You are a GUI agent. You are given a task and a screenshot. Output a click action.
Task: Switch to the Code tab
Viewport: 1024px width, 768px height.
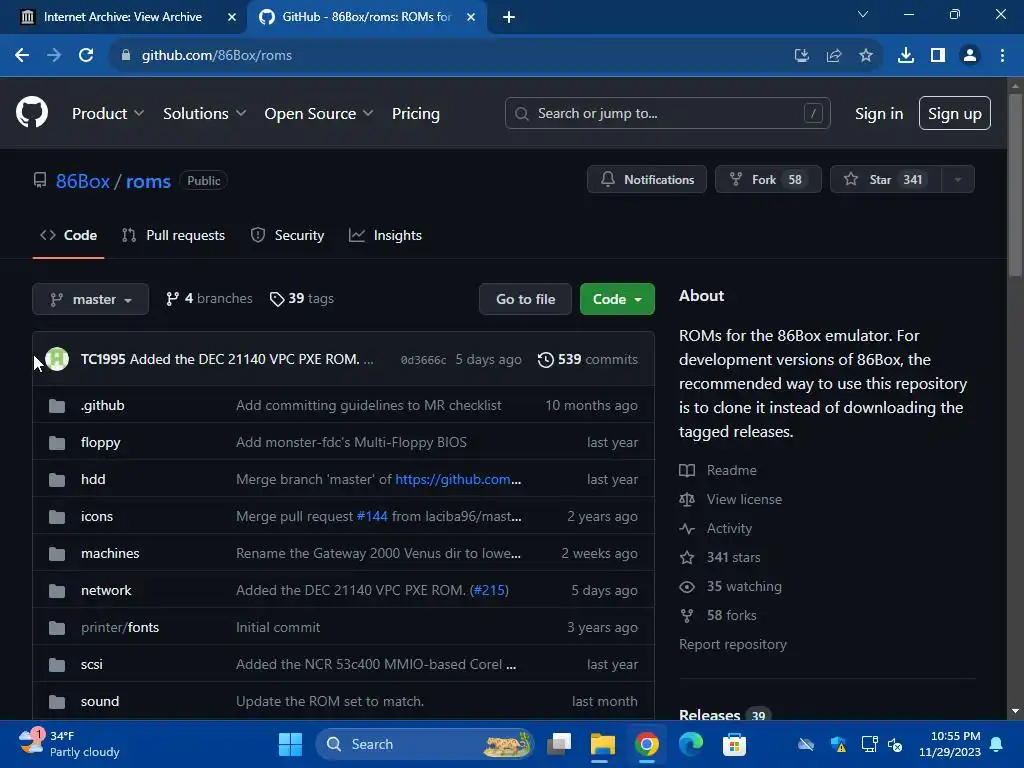(69, 235)
